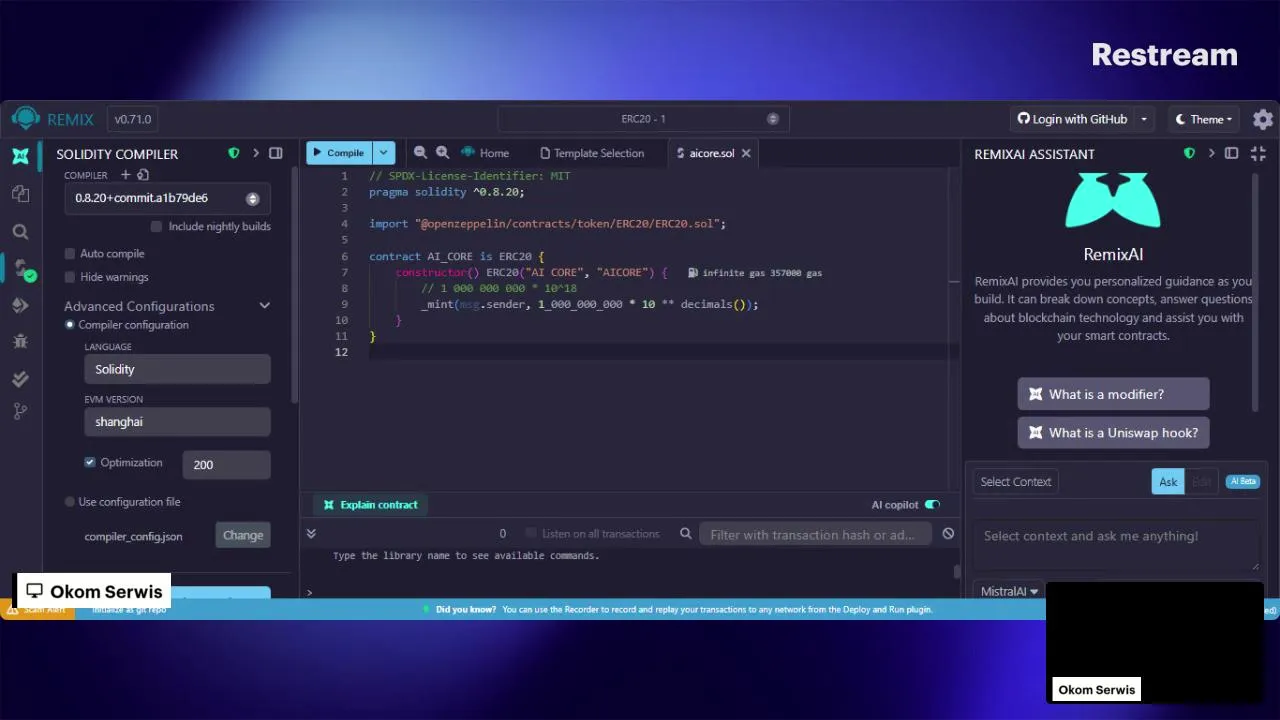Image resolution: width=1280 pixels, height=720 pixels.
Task: Open Search in files sidebar icon
Action: [x=20, y=231]
